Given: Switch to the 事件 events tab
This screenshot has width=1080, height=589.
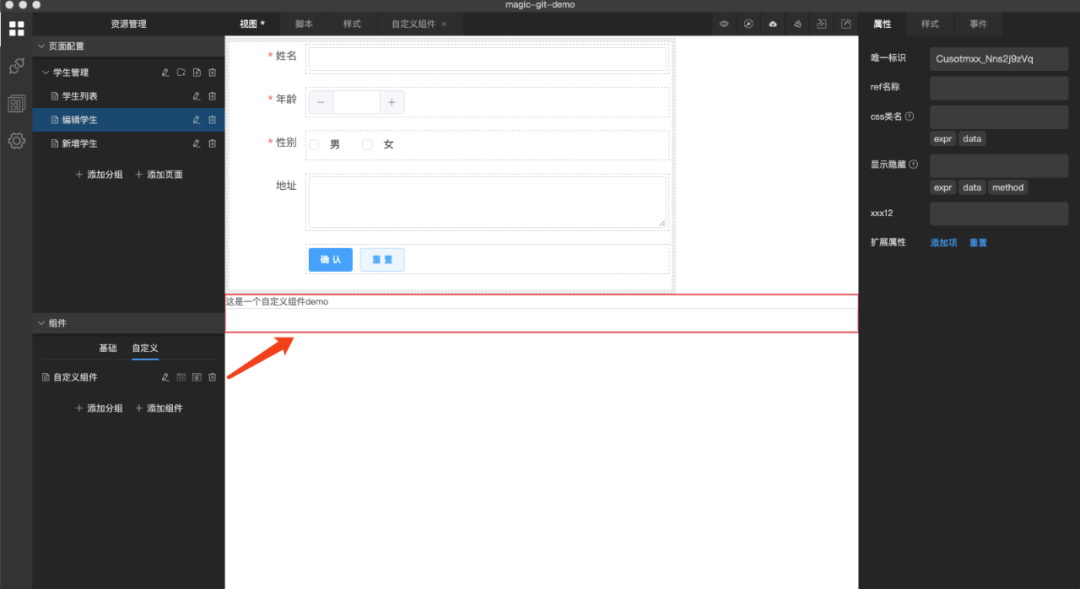Looking at the screenshot, I should (978, 24).
